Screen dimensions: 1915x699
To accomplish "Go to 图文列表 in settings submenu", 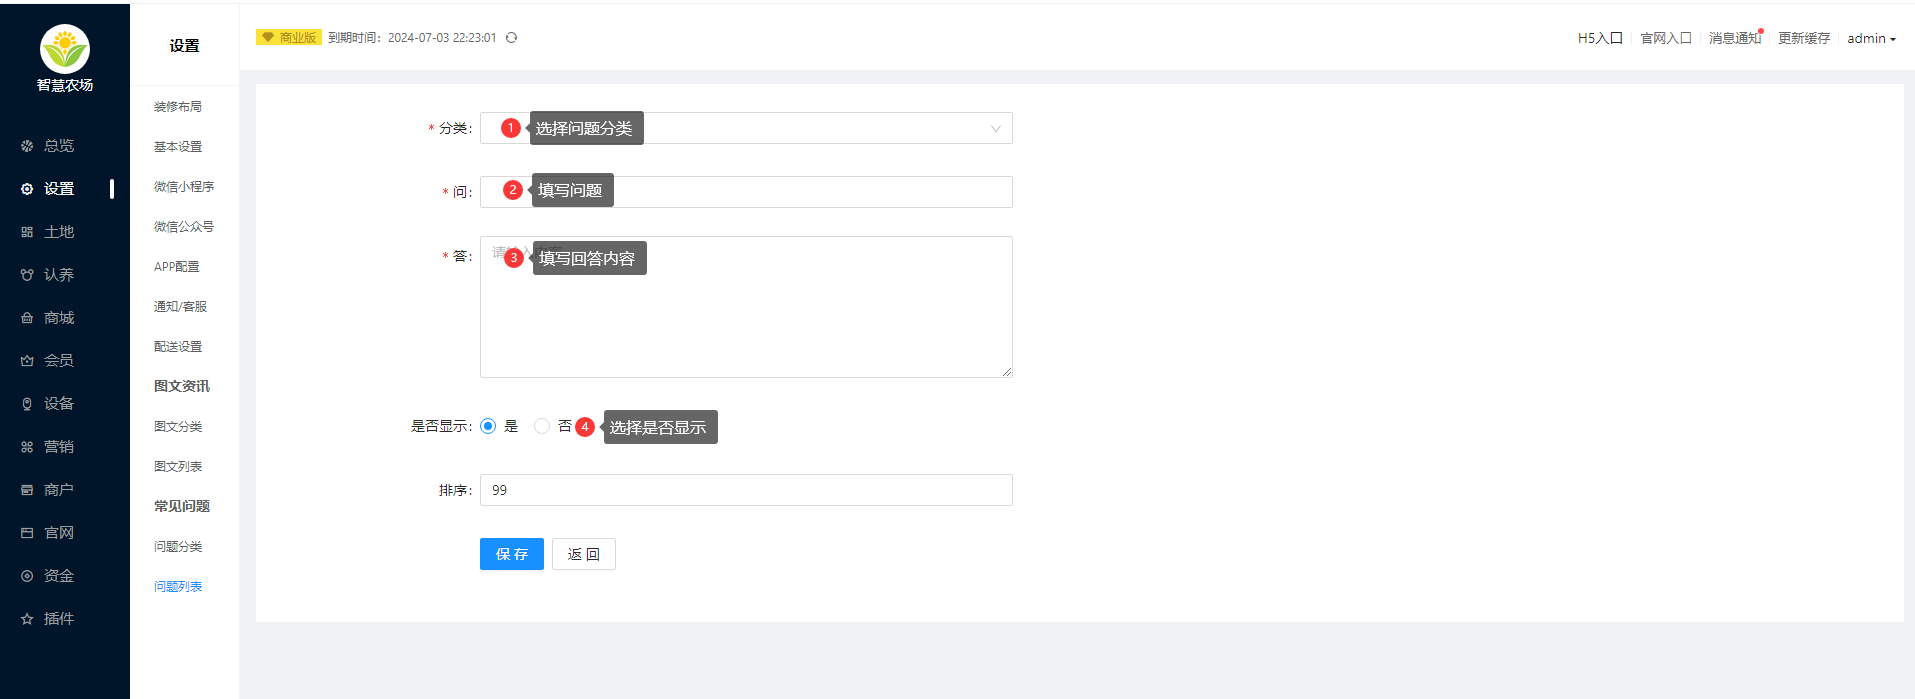I will pyautogui.click(x=178, y=467).
